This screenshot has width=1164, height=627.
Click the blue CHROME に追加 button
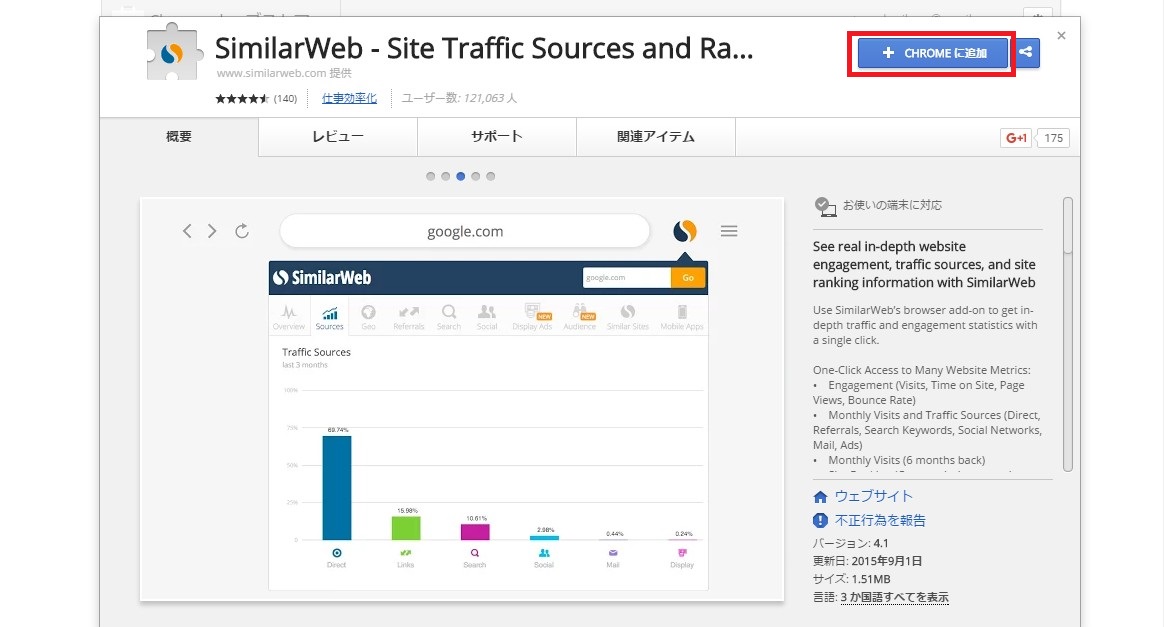click(x=932, y=53)
